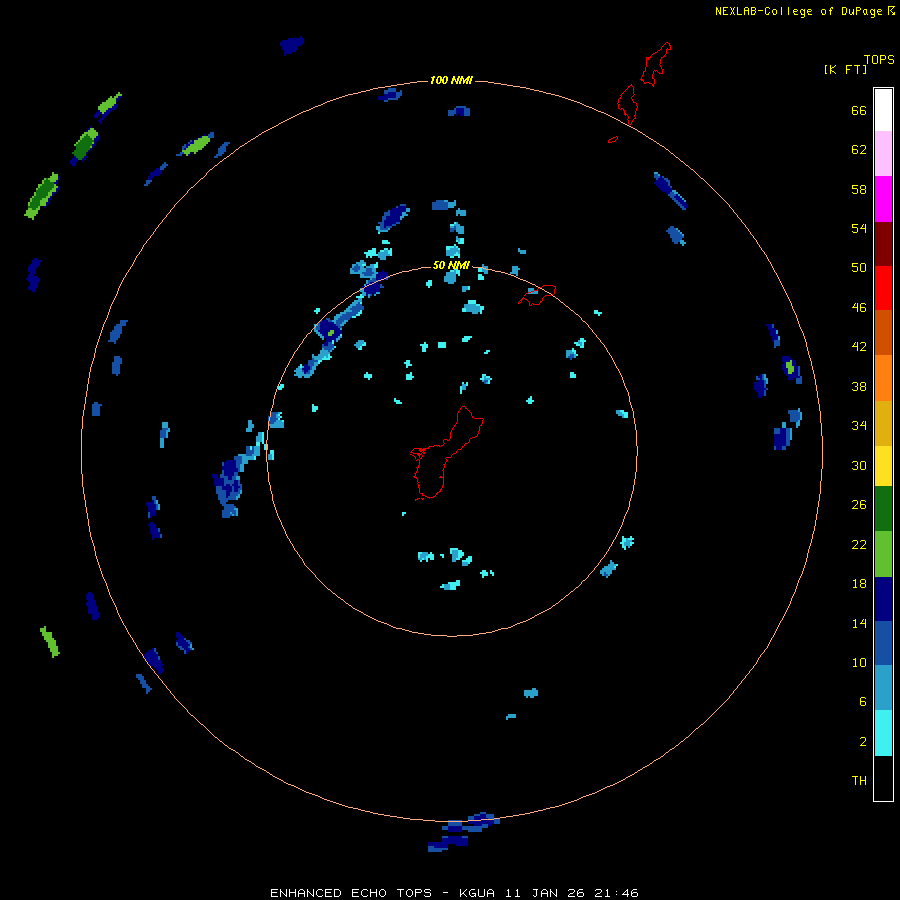Click the 42 legend value
The image size is (900, 900).
coord(859,347)
